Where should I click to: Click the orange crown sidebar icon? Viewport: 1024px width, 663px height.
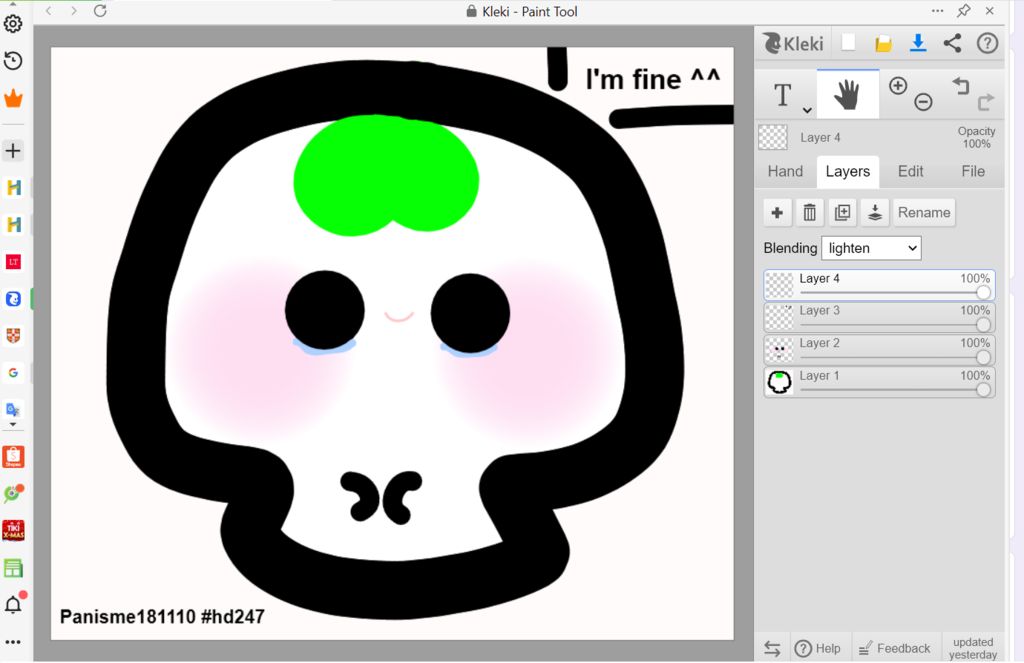tap(13, 99)
